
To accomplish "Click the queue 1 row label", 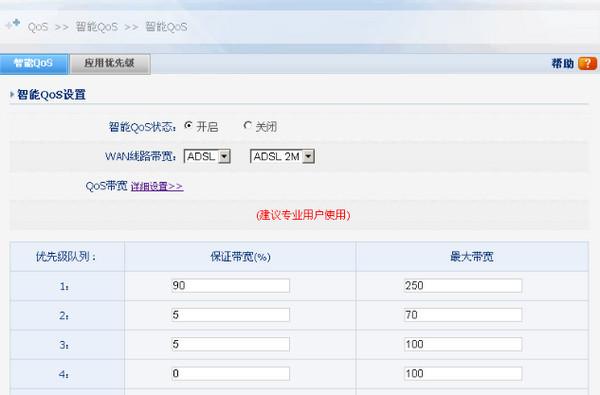I will coord(64,286).
